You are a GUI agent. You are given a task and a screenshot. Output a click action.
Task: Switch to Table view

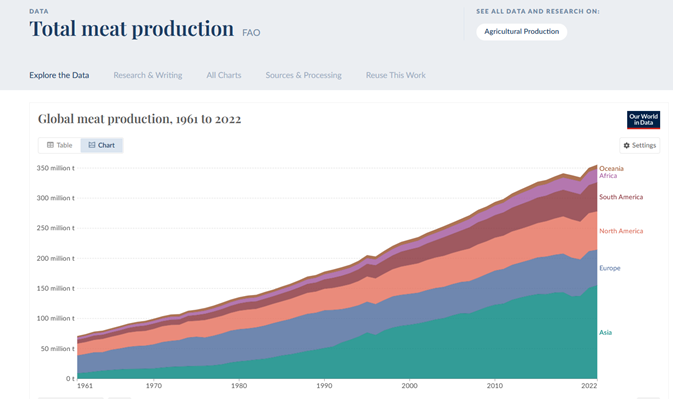click(x=59, y=145)
